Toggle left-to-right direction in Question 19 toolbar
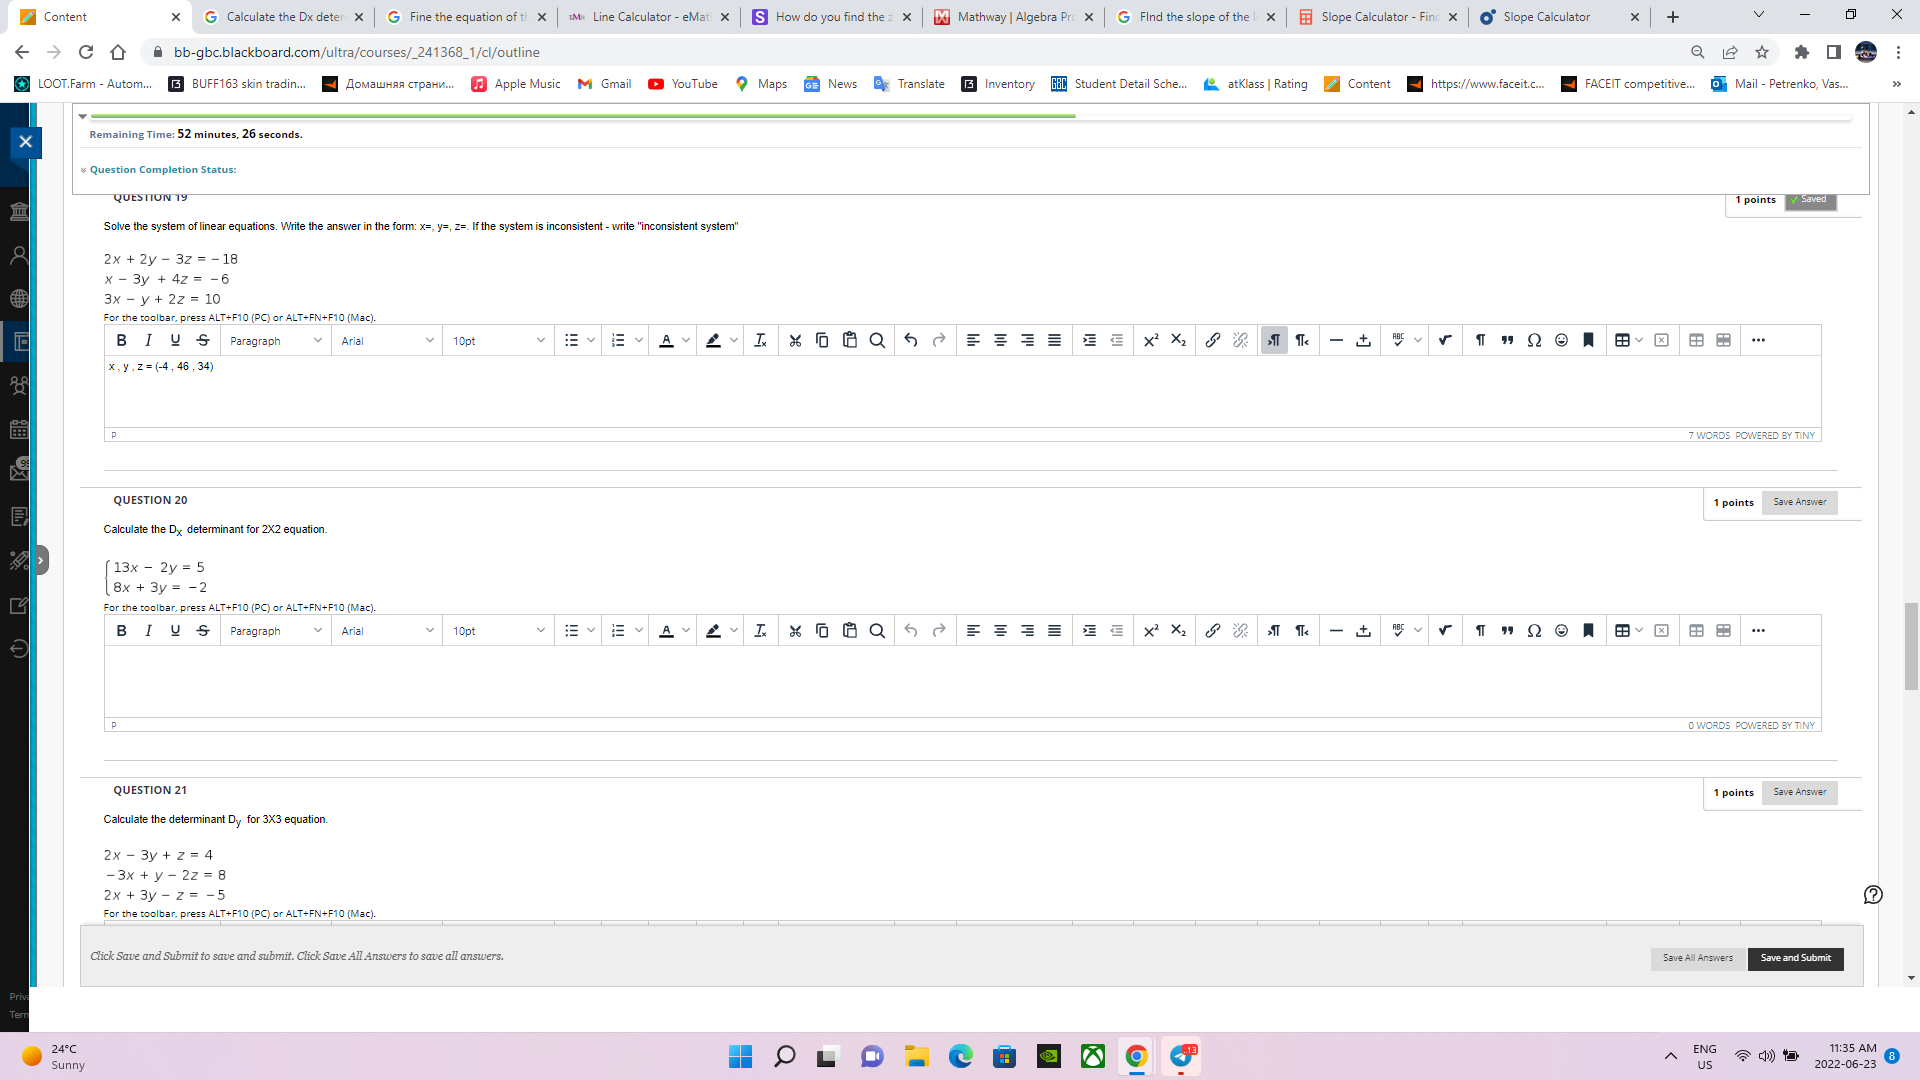This screenshot has height=1080, width=1920. [1273, 341]
